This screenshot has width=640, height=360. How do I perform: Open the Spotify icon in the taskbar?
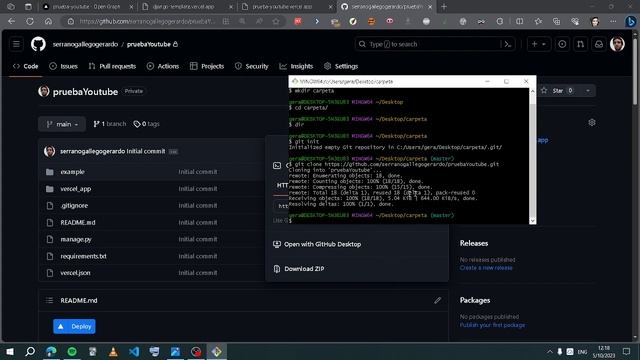tap(72, 351)
